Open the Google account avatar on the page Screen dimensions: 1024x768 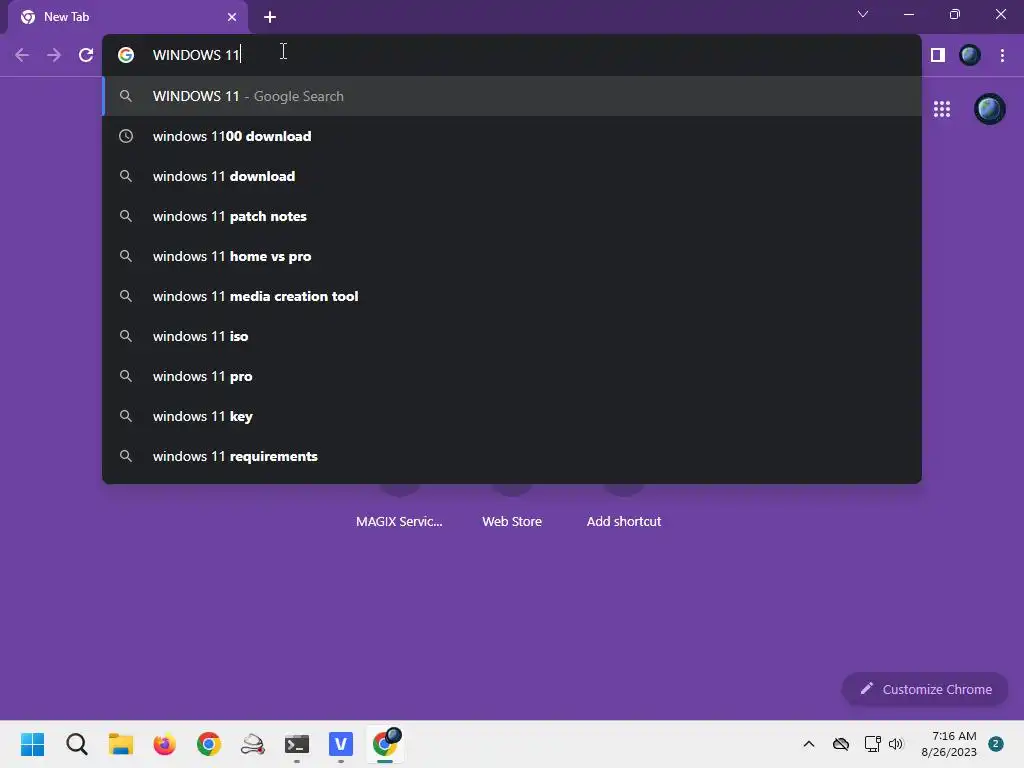(x=989, y=109)
